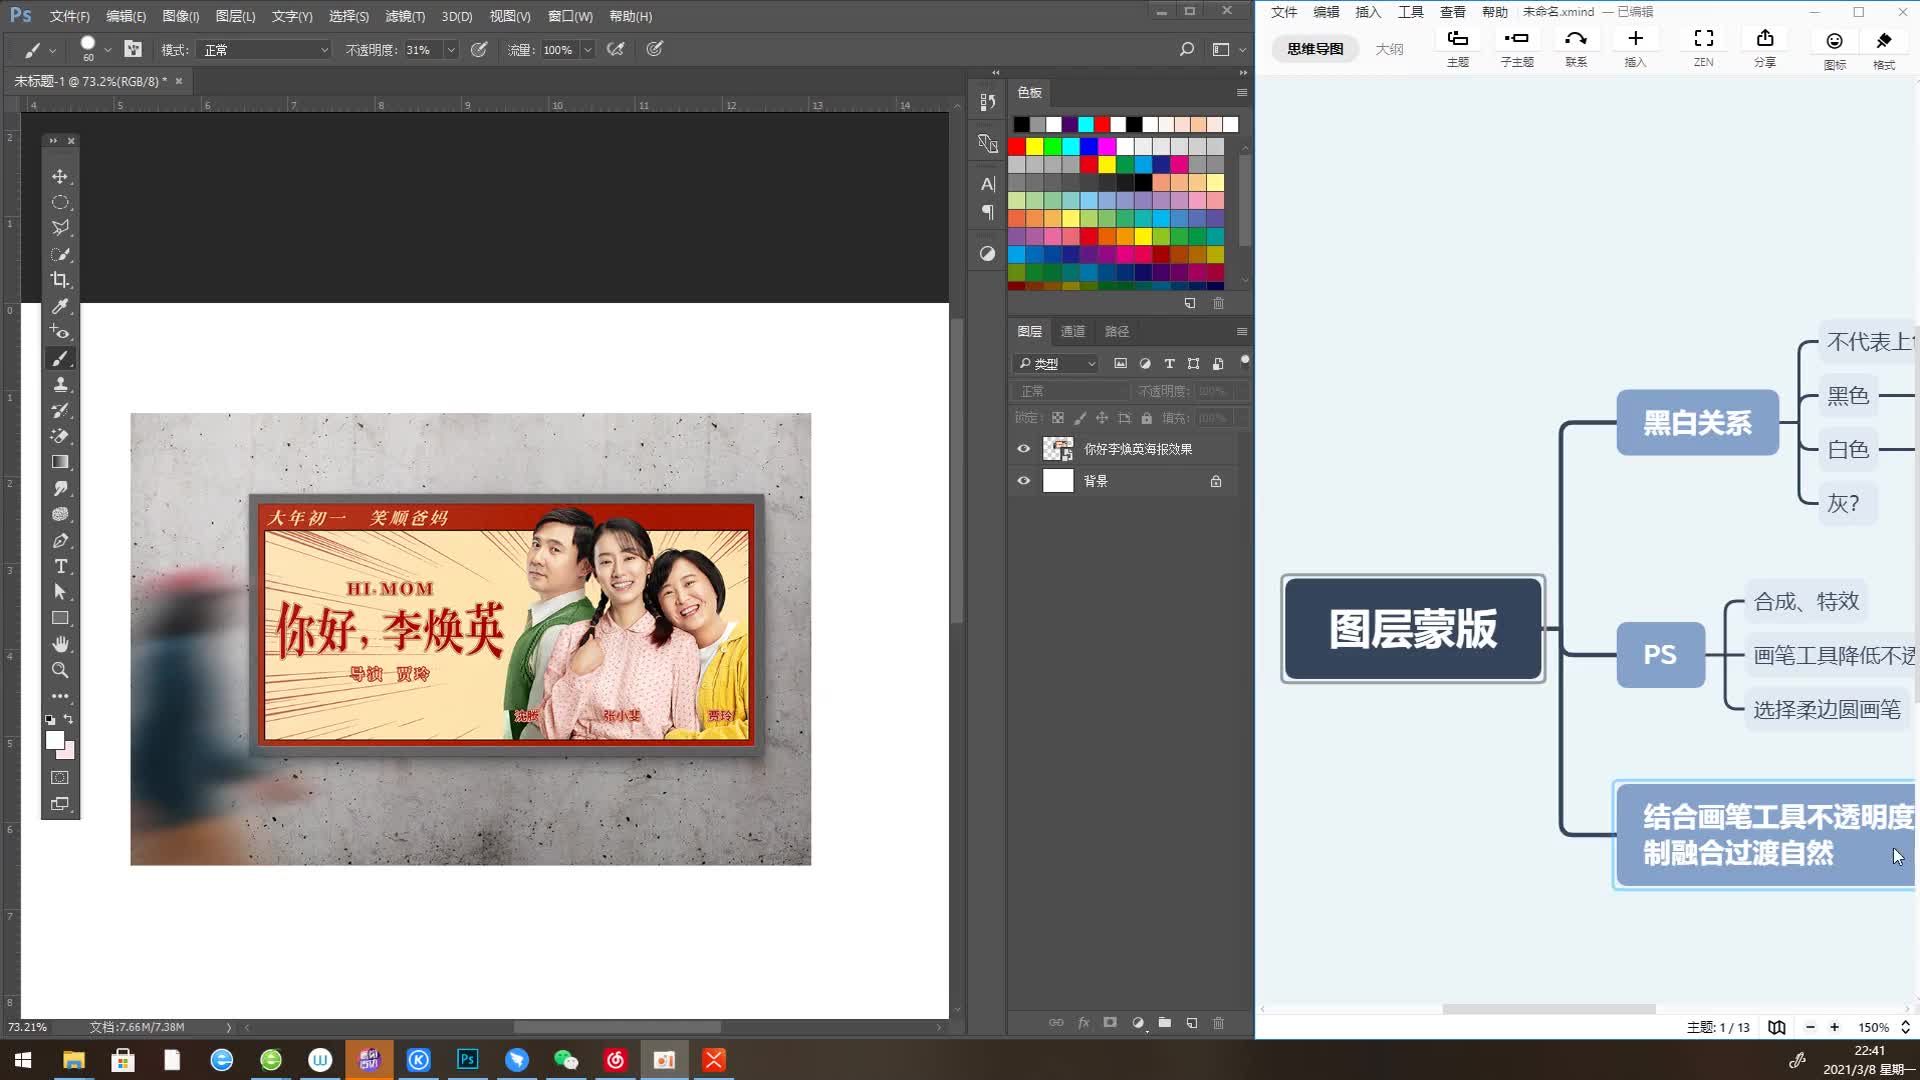The image size is (1920, 1080).
Task: Open the Swatches panel menu
Action: pyautogui.click(x=1242, y=92)
